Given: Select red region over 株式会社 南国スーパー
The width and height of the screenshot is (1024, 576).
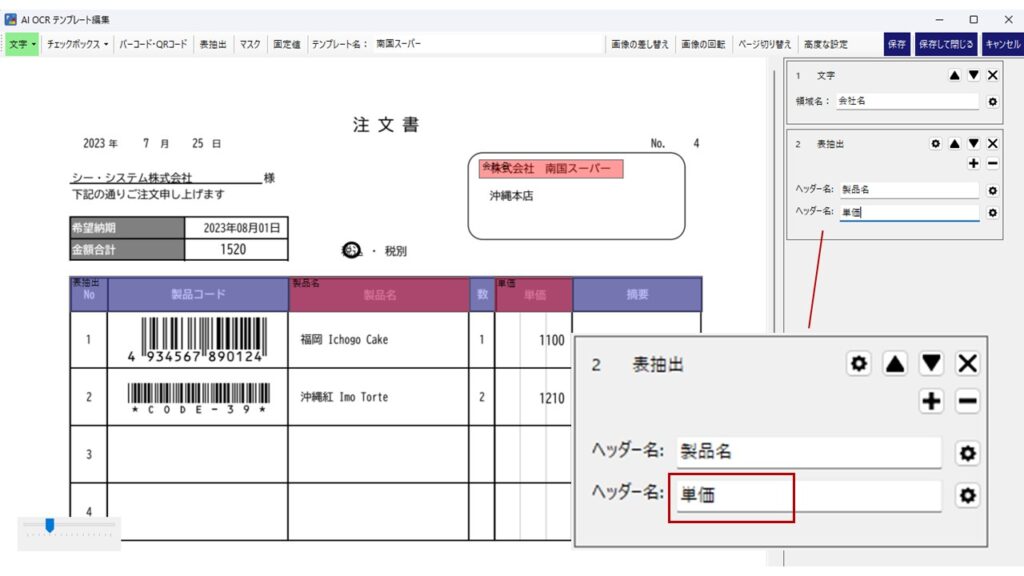Looking at the screenshot, I should [x=551, y=168].
